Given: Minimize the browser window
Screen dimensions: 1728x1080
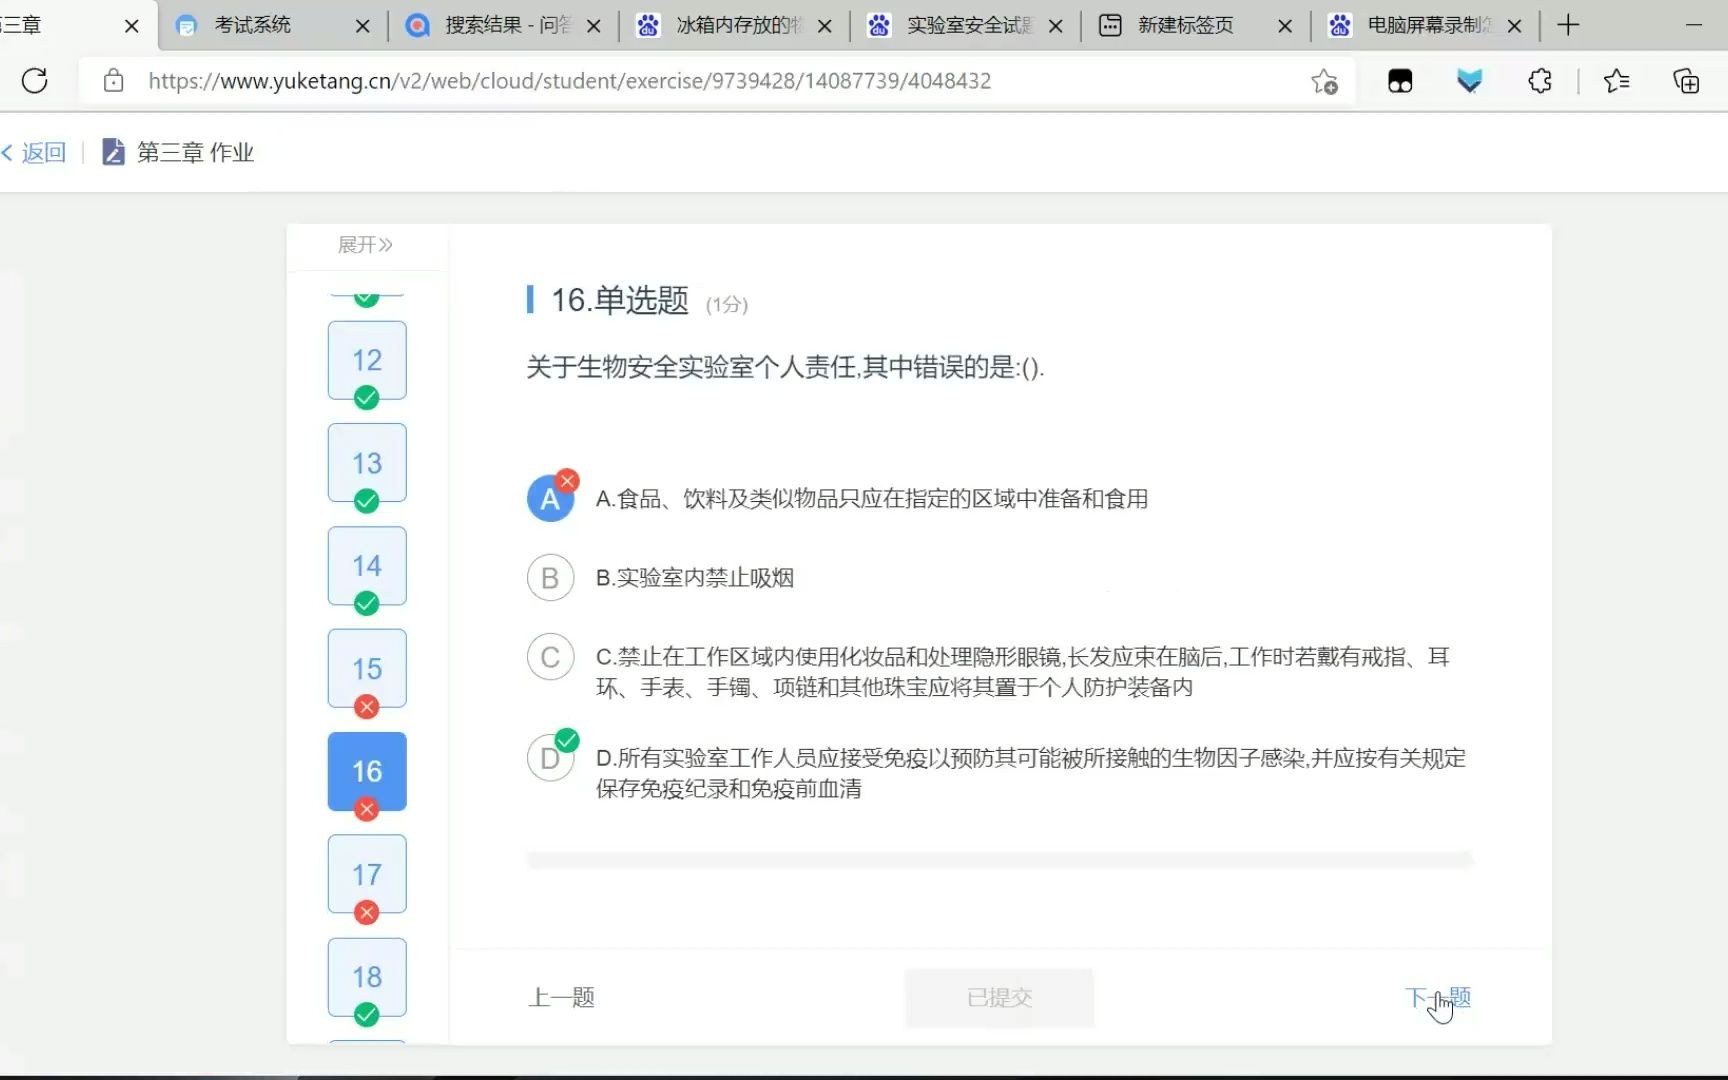Looking at the screenshot, I should tap(1694, 25).
